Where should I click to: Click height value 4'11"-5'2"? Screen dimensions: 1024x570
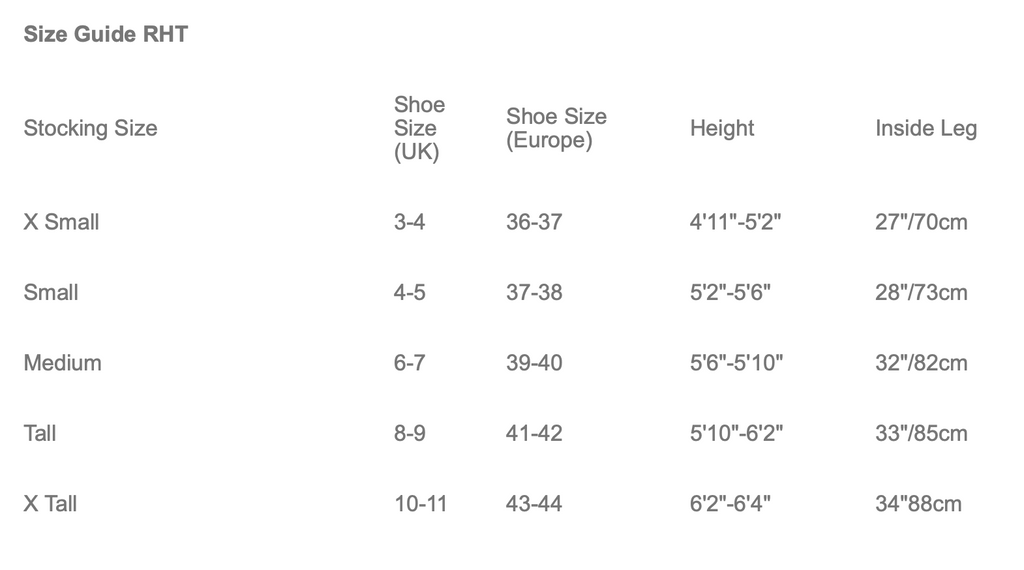pos(735,222)
